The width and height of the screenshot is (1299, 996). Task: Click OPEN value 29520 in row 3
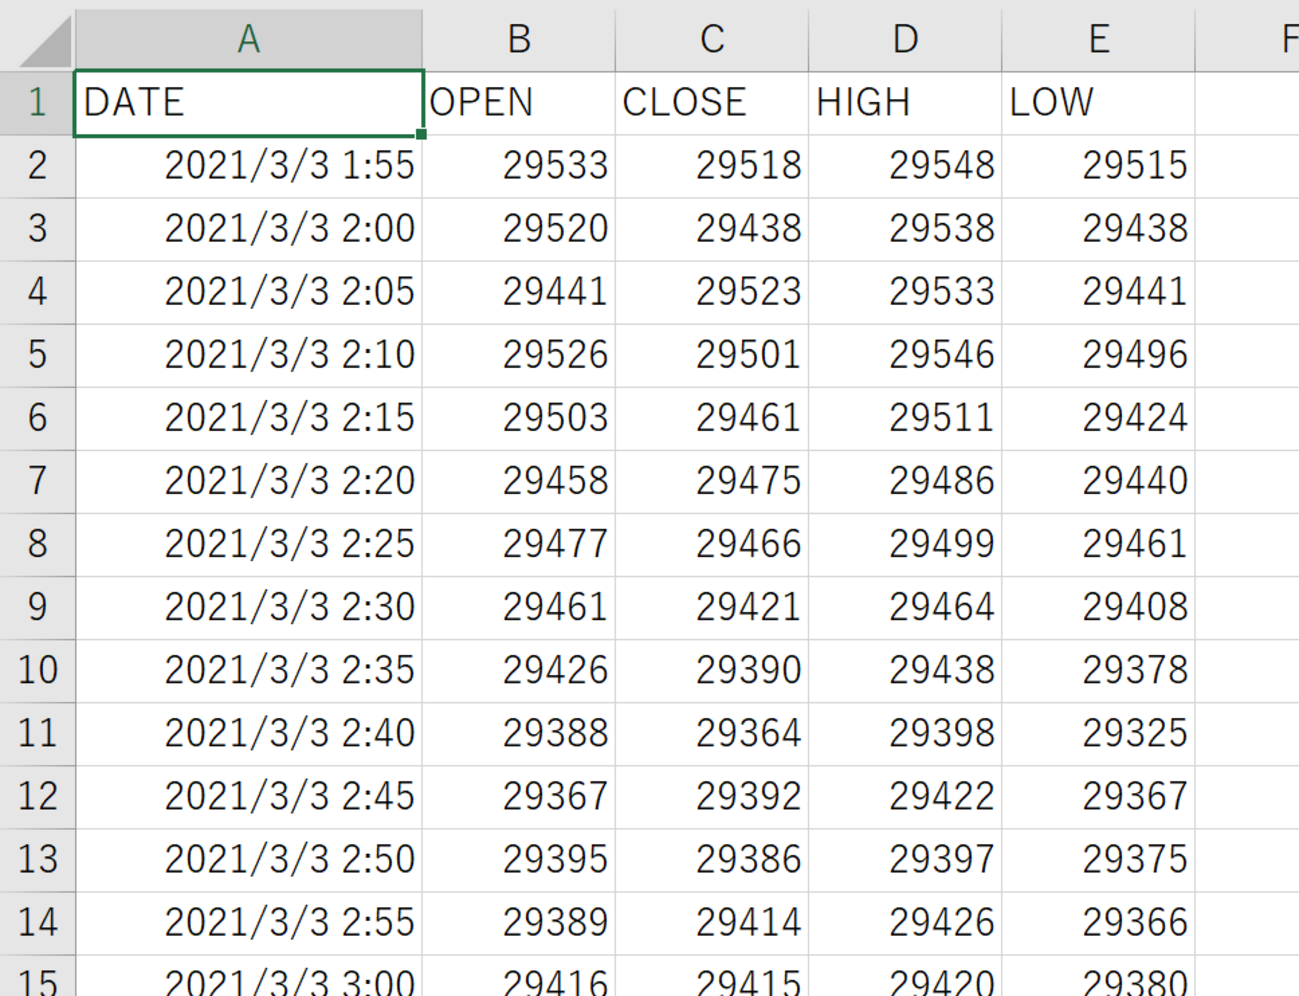pyautogui.click(x=519, y=229)
